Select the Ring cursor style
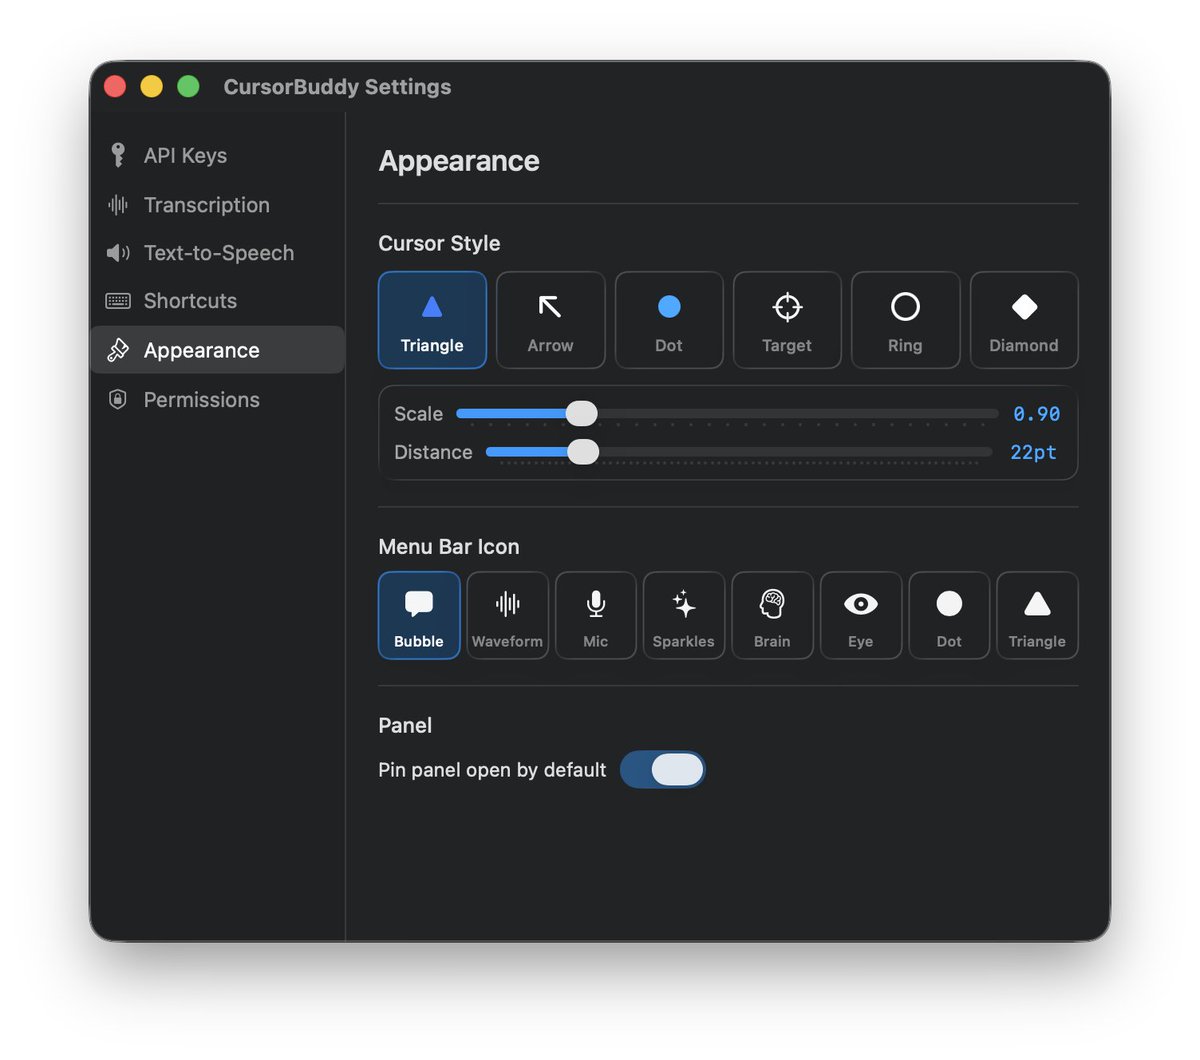This screenshot has height=1060, width=1200. 905,320
